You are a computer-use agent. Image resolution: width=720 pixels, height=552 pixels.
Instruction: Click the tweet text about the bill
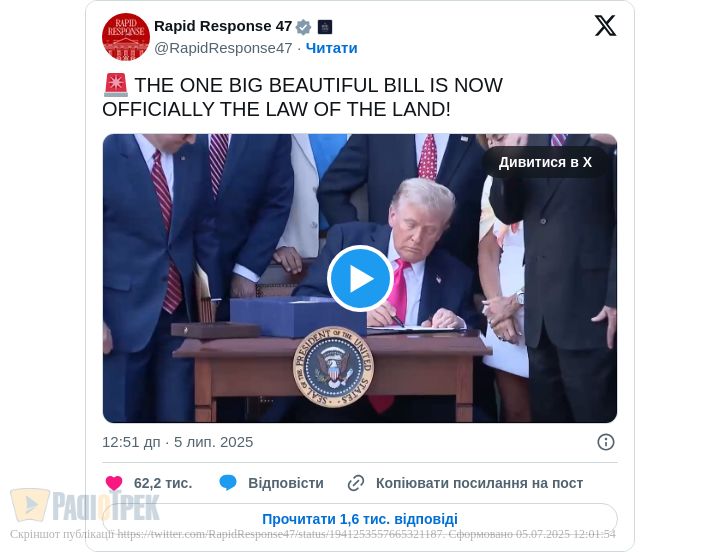[x=303, y=97]
